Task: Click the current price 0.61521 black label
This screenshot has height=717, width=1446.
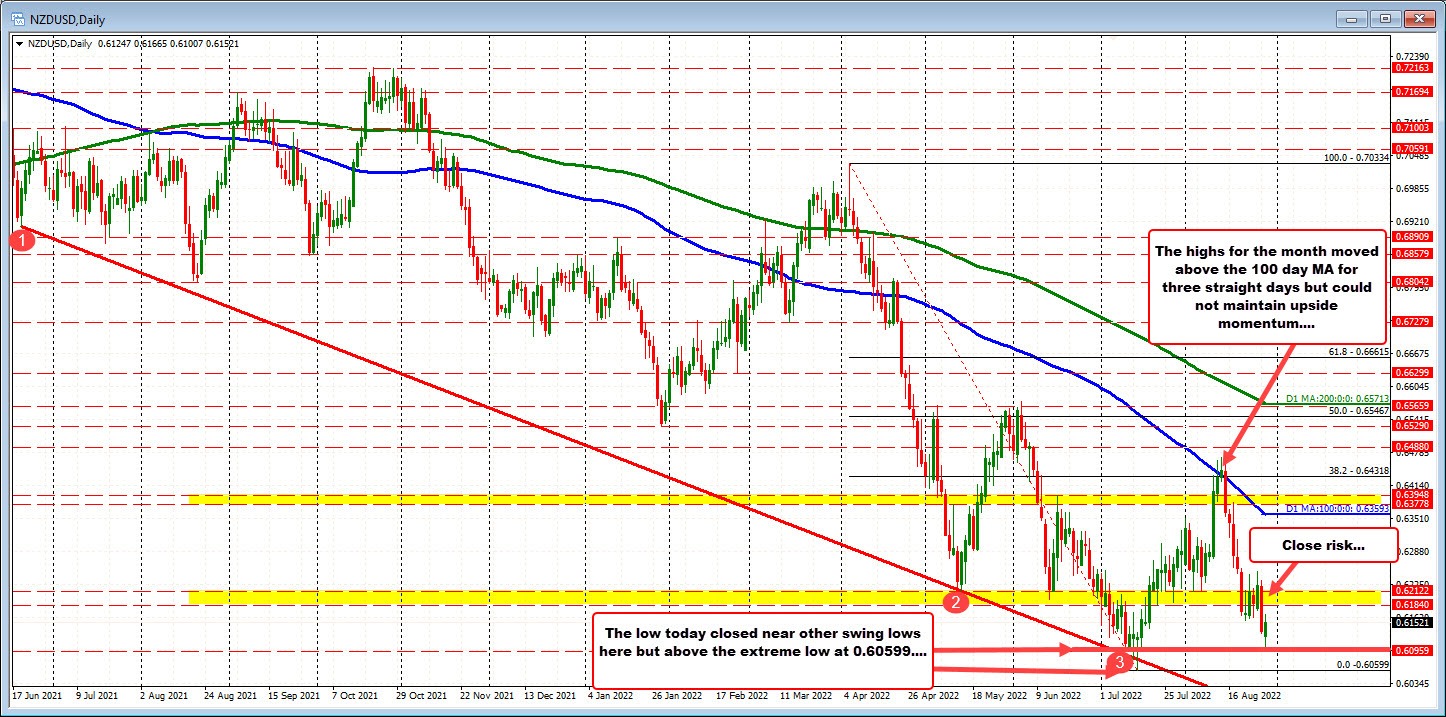Action: (1410, 622)
